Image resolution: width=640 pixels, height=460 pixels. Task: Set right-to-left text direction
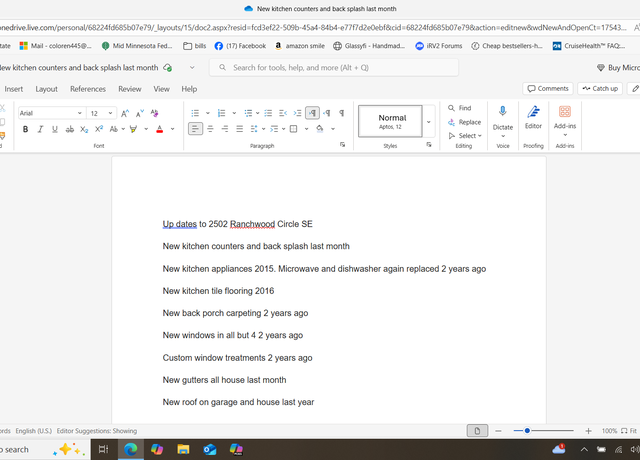coord(327,113)
